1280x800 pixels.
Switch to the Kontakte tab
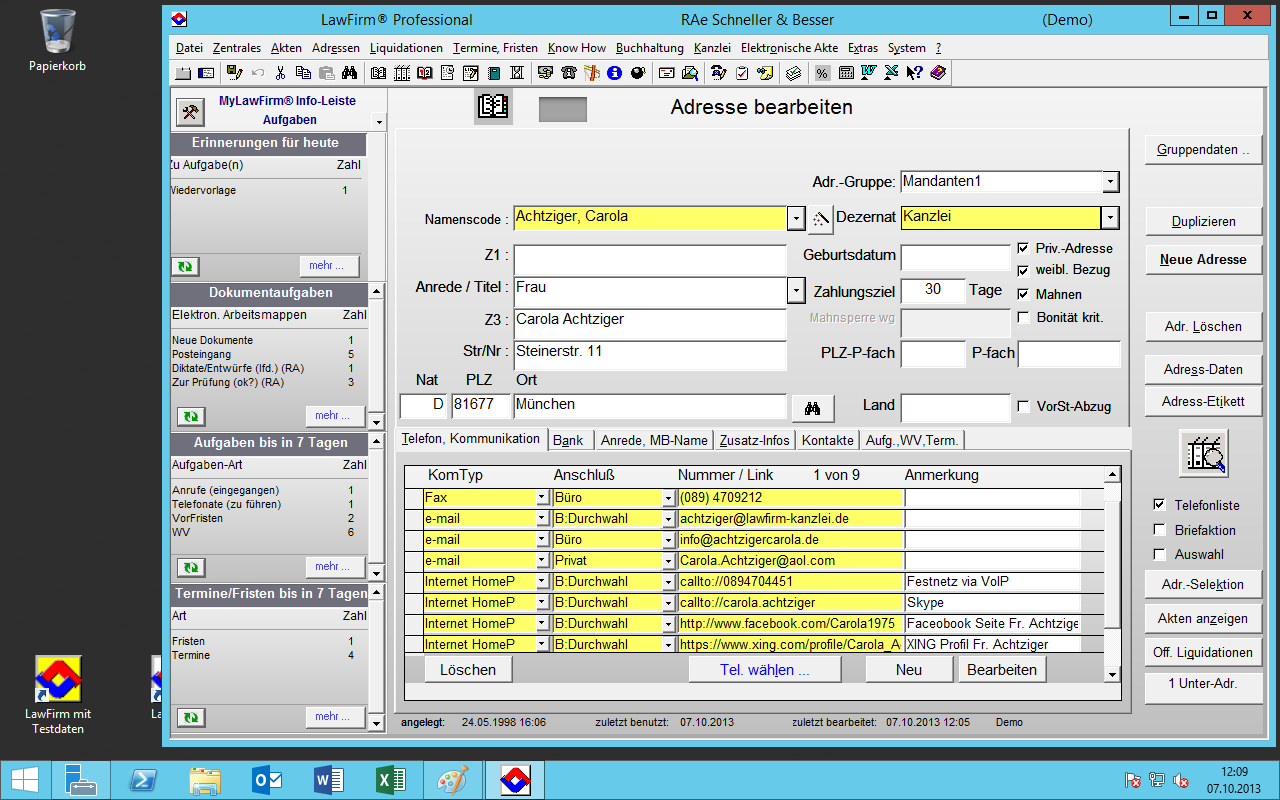click(828, 440)
